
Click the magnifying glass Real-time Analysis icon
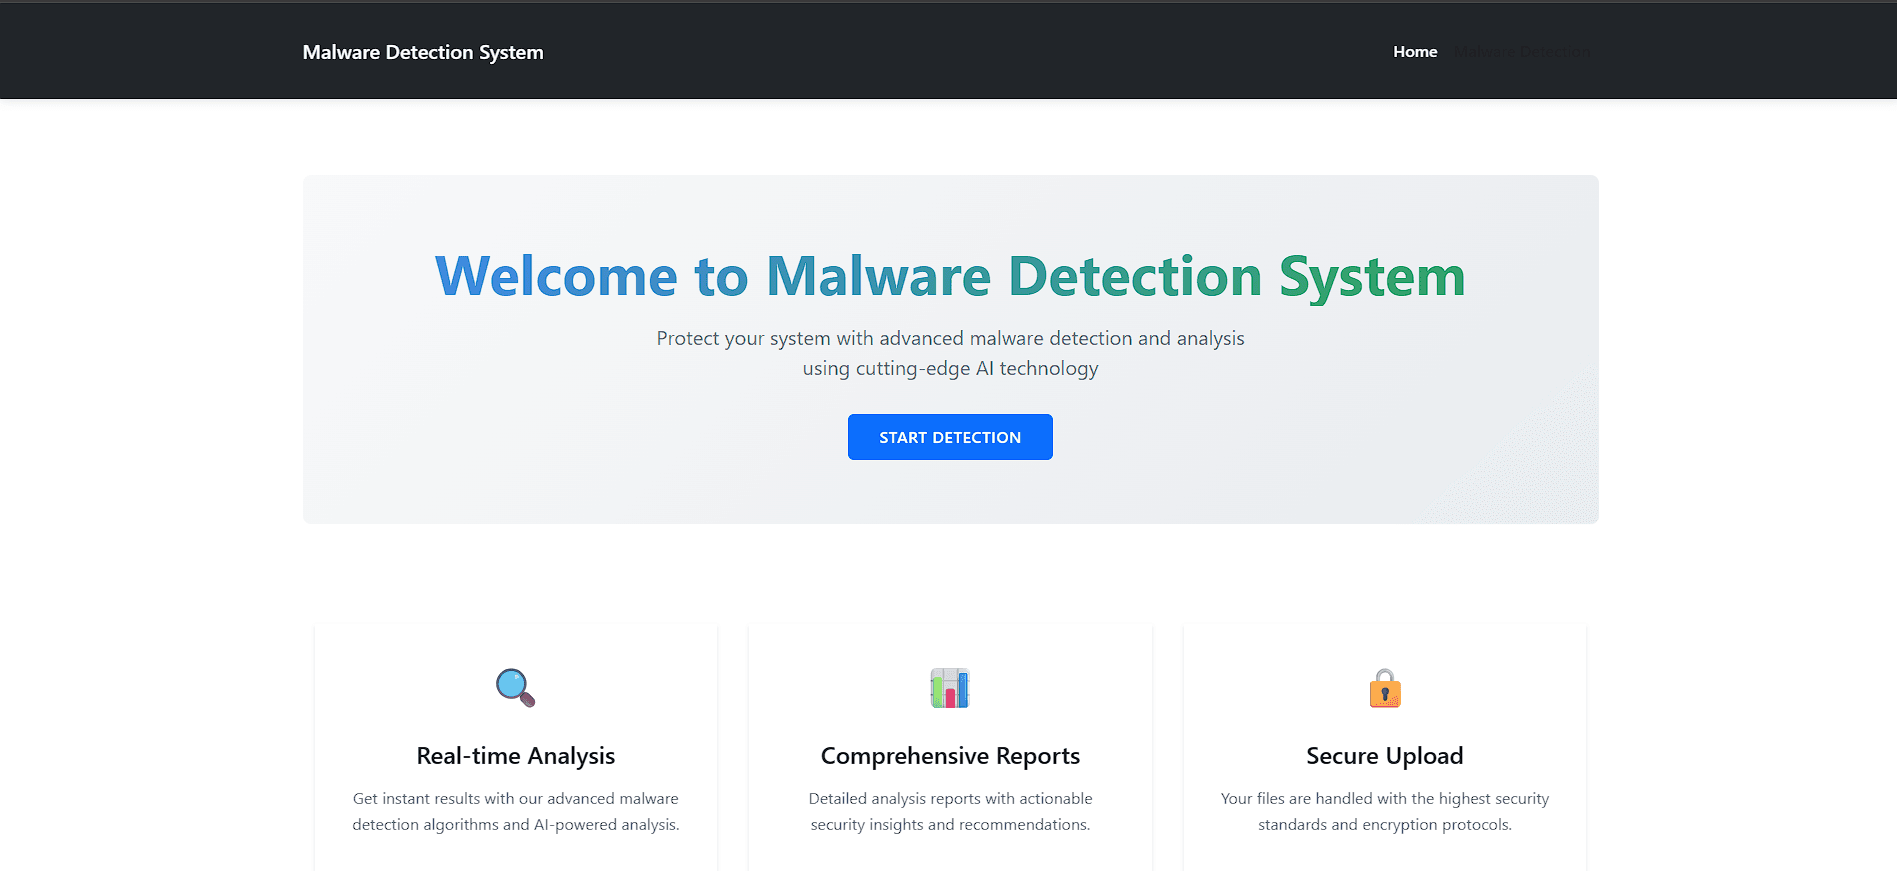coord(515,688)
